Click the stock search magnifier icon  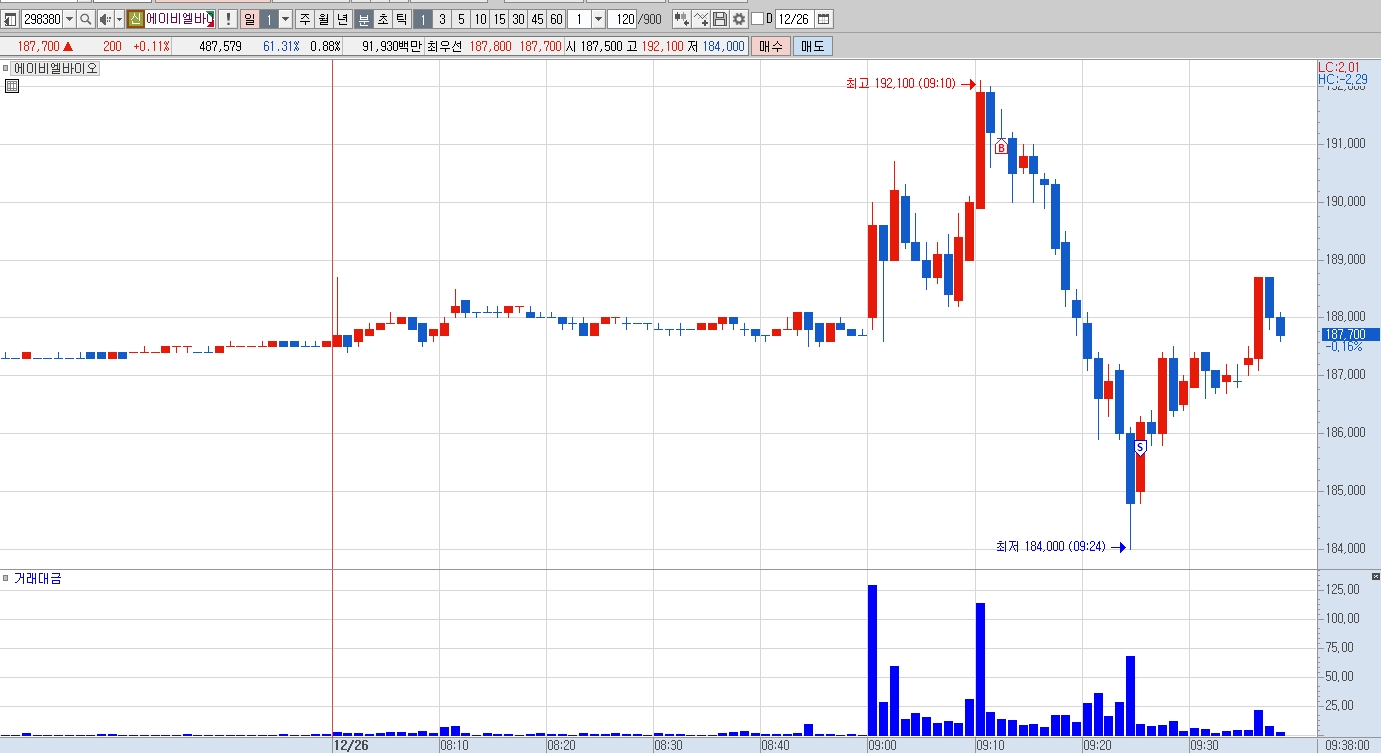pyautogui.click(x=85, y=19)
